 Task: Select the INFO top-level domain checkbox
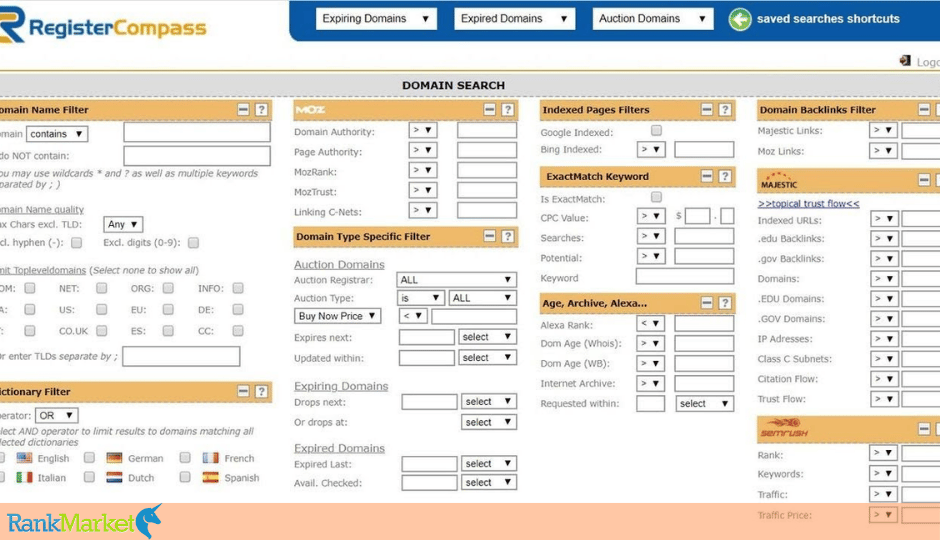[238, 288]
